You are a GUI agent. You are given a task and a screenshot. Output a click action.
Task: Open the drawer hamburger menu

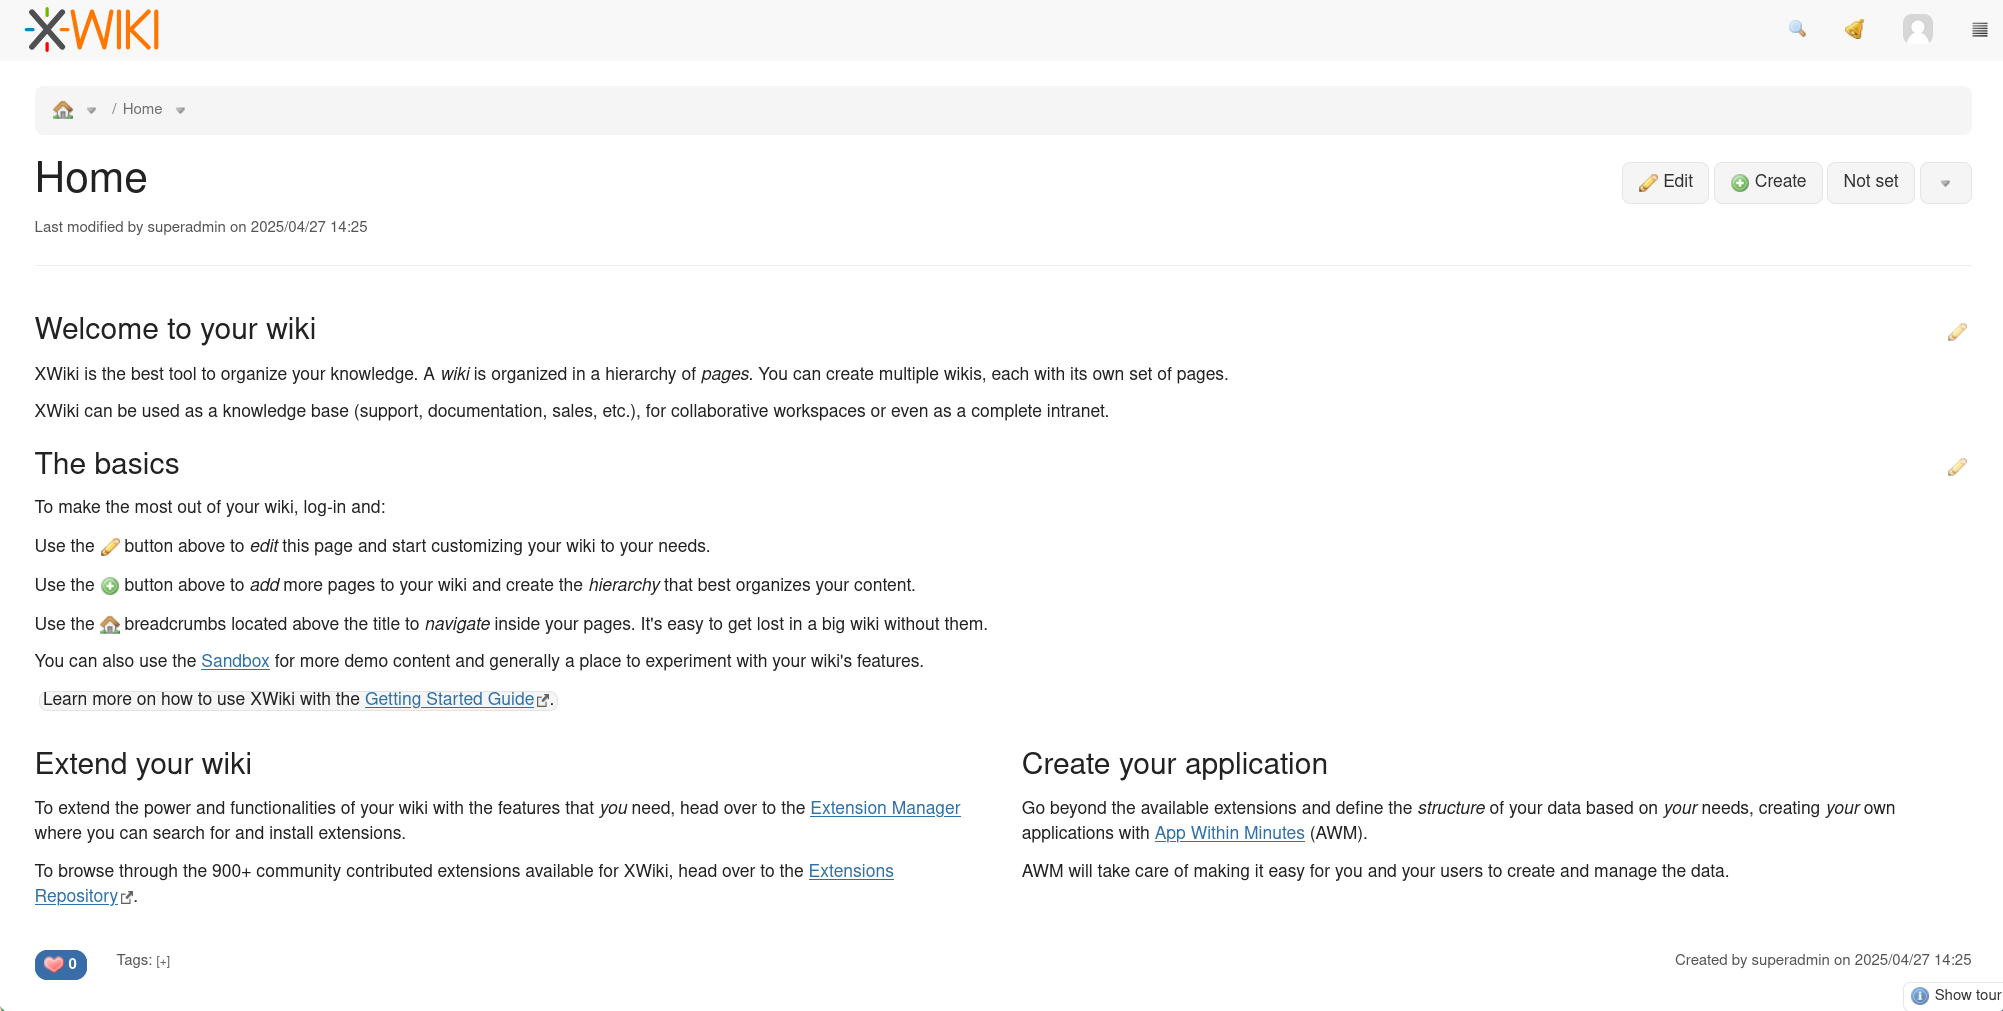pyautogui.click(x=1979, y=30)
